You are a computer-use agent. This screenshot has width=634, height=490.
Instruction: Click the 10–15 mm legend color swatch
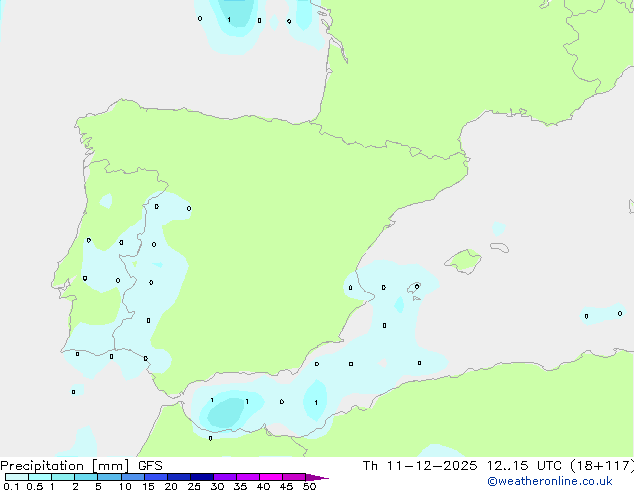pos(133,477)
